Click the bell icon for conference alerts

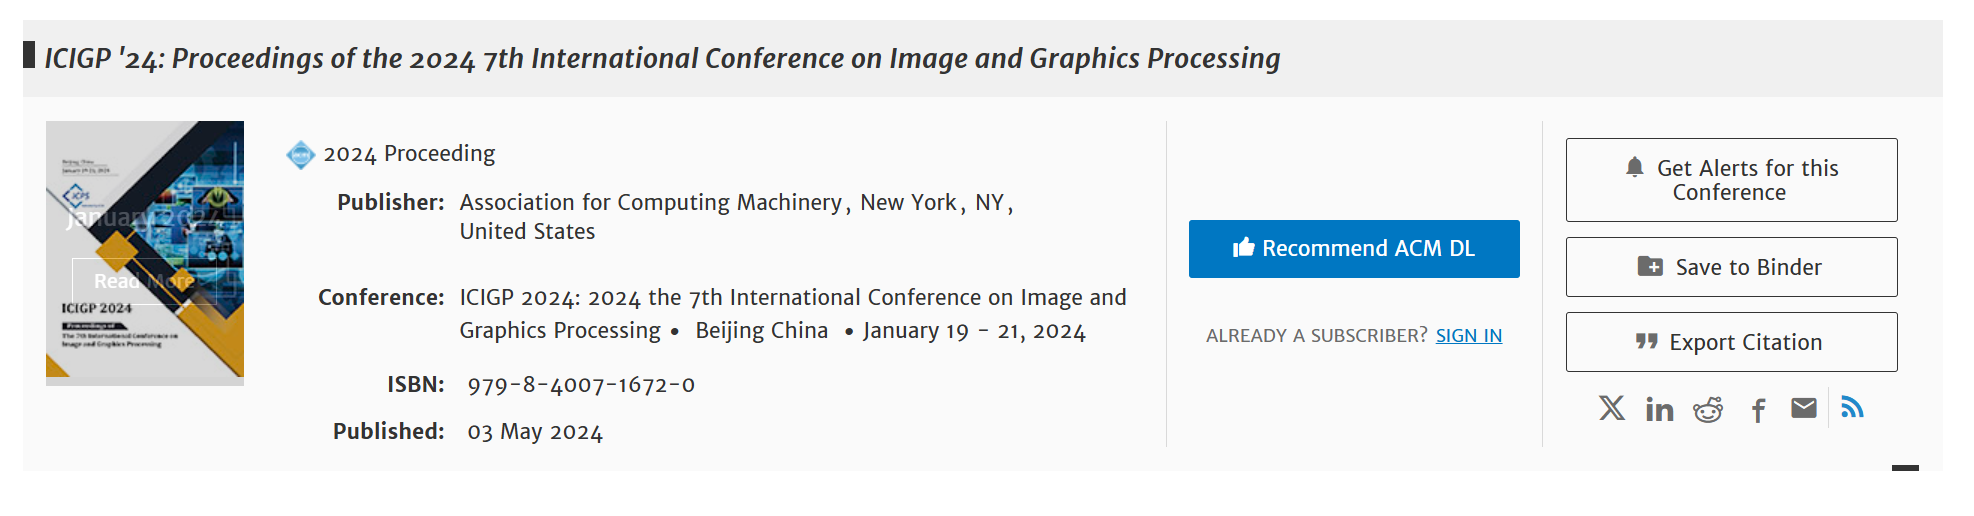tap(1634, 167)
